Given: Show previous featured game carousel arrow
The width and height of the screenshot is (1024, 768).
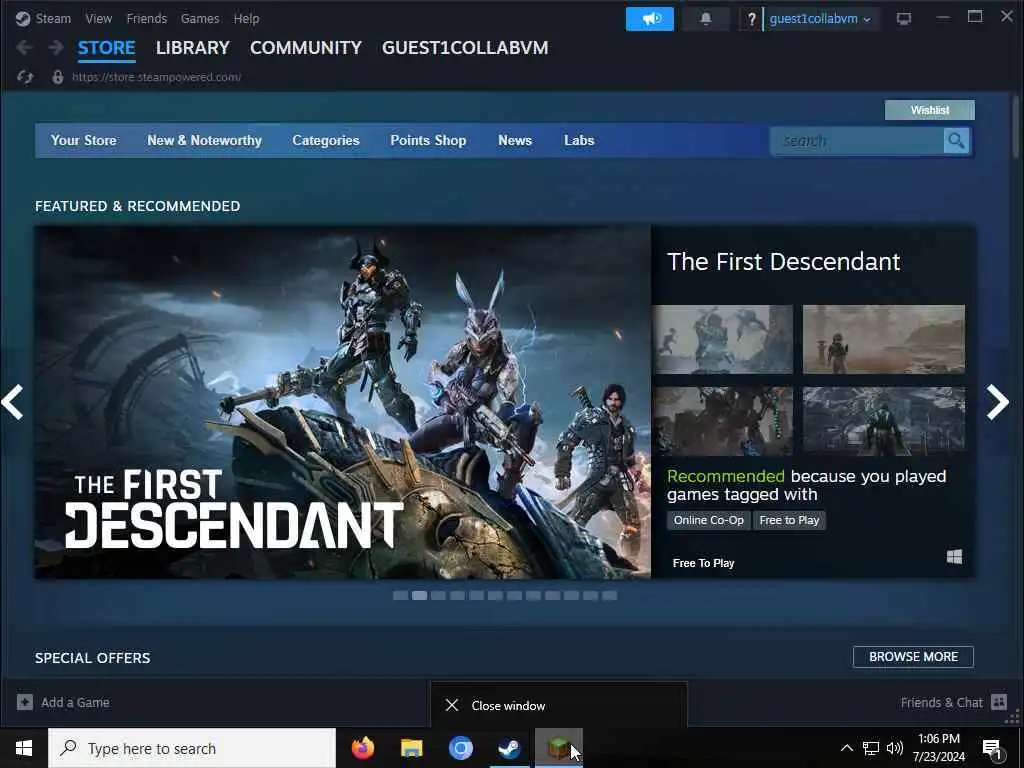Looking at the screenshot, I should coord(12,402).
